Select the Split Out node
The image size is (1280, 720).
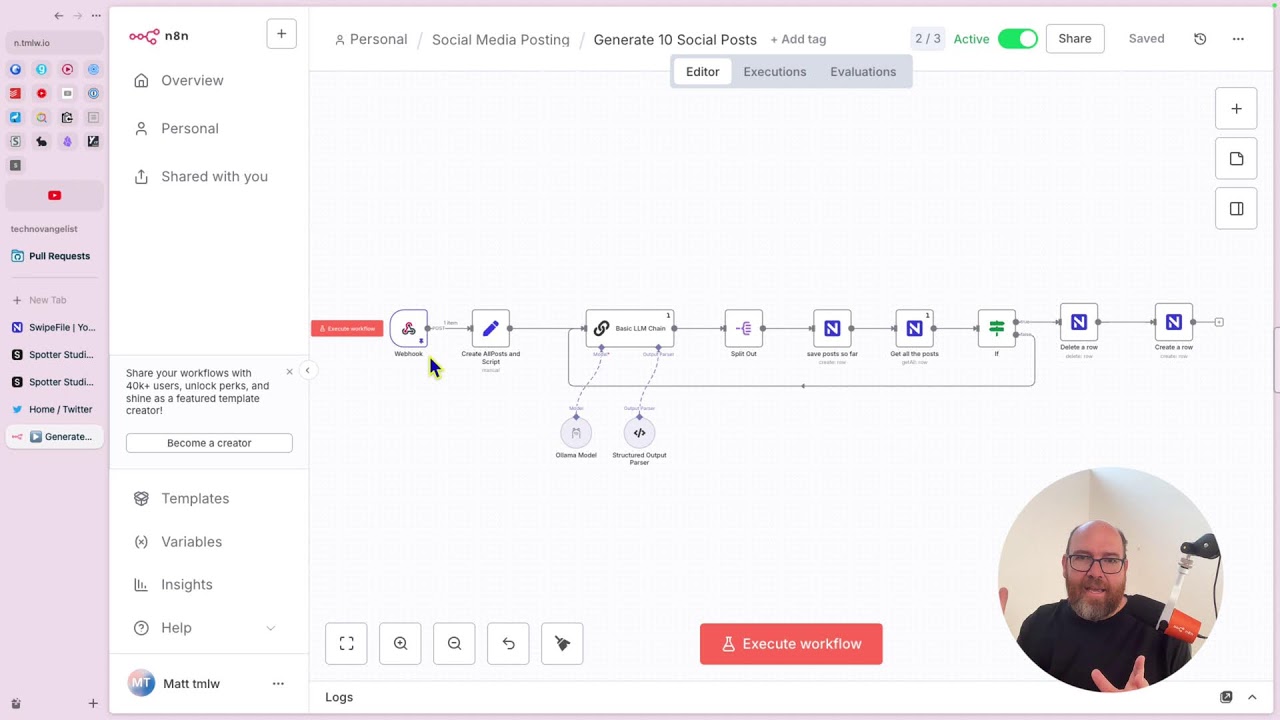743,328
